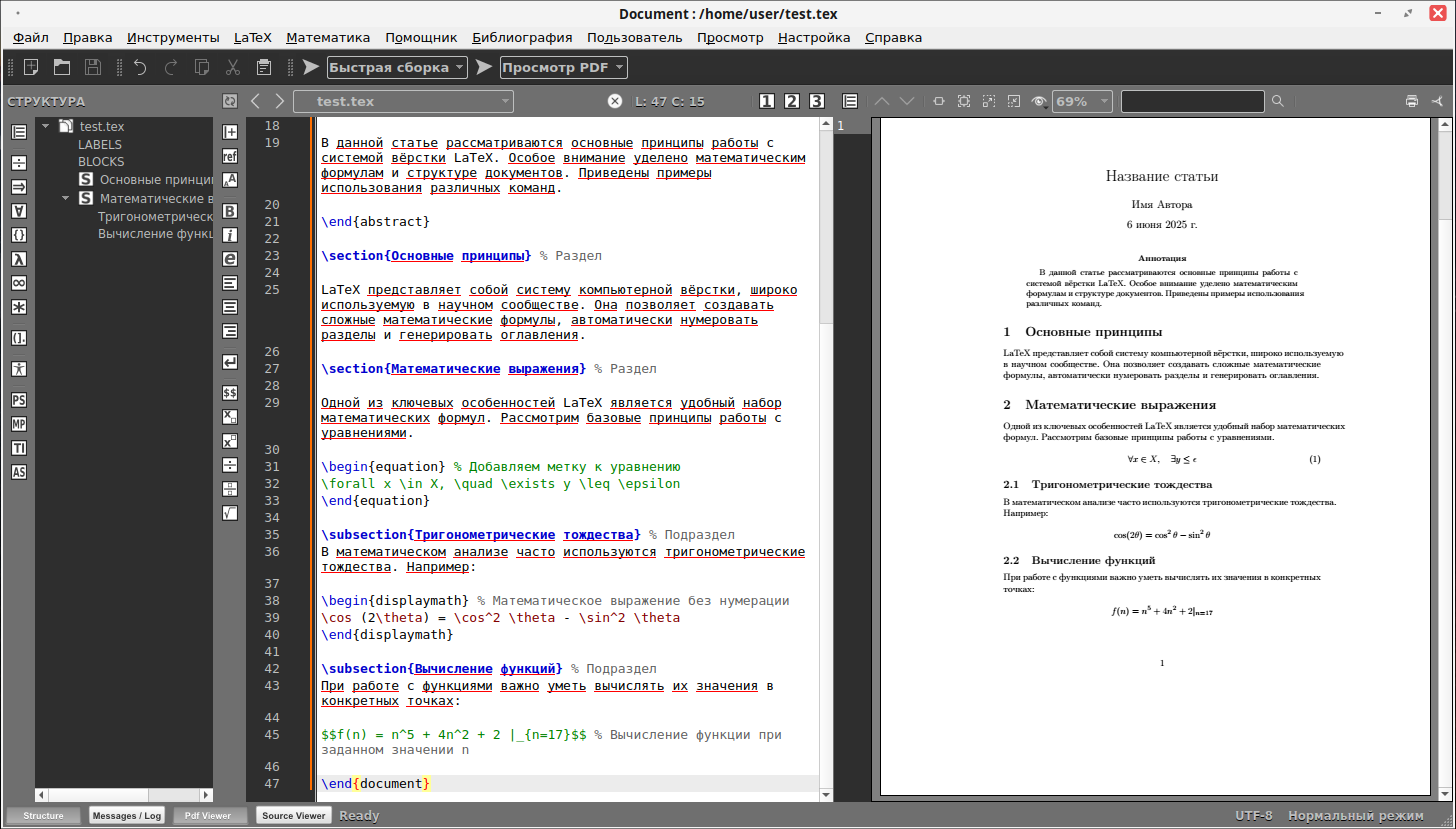Open the Greek letters lambda panel
The width and height of the screenshot is (1456, 829).
point(19,259)
